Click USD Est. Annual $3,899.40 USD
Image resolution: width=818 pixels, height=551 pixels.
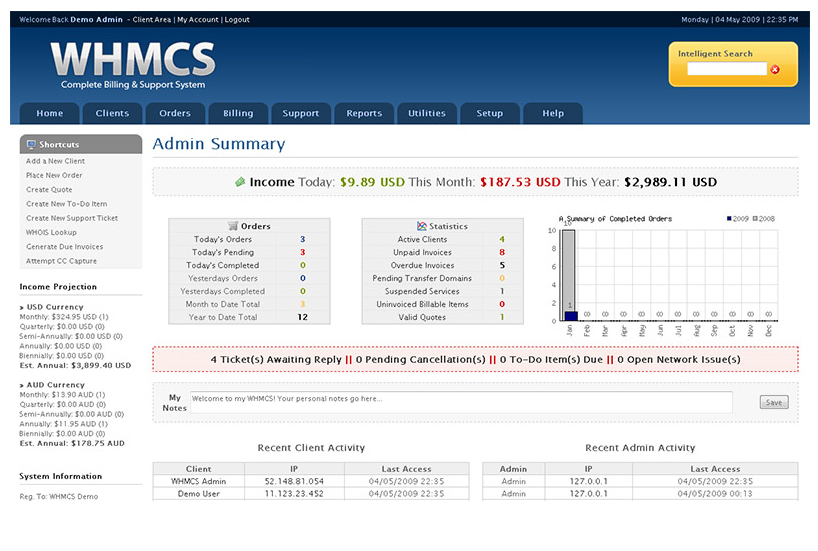[x=75, y=366]
